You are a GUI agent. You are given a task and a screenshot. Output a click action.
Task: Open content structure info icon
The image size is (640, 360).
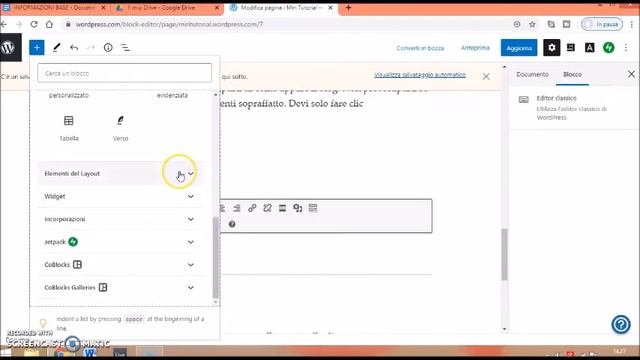108,48
